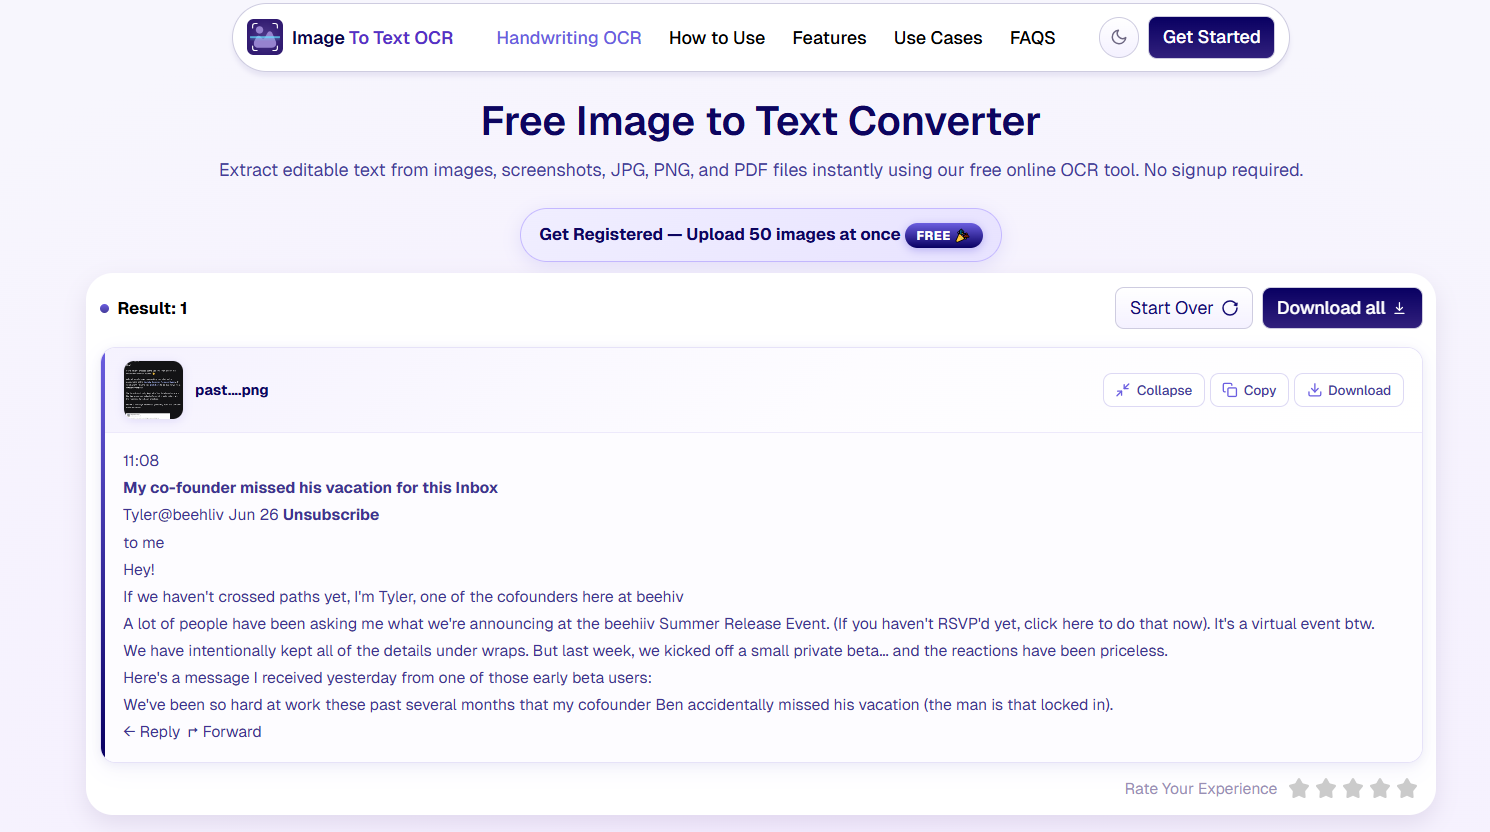Viewport: 1490px width, 832px height.
Task: Click Download all results button
Action: point(1342,308)
